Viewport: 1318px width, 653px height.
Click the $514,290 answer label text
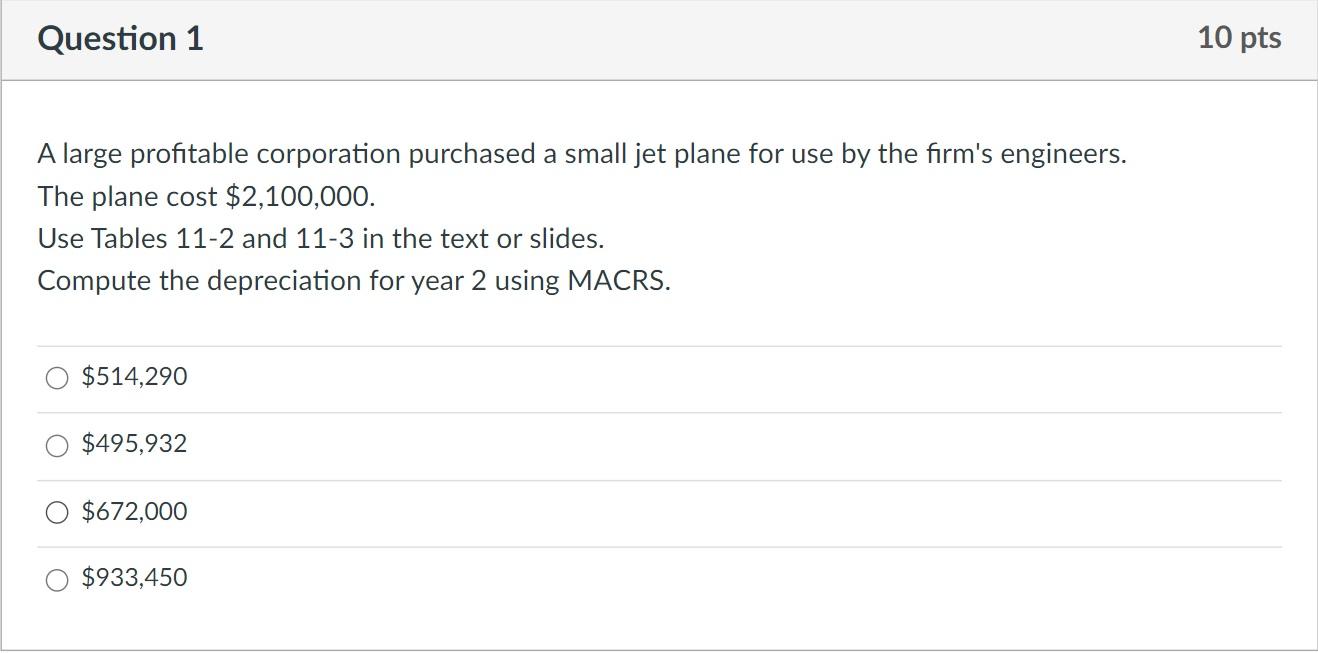point(134,377)
